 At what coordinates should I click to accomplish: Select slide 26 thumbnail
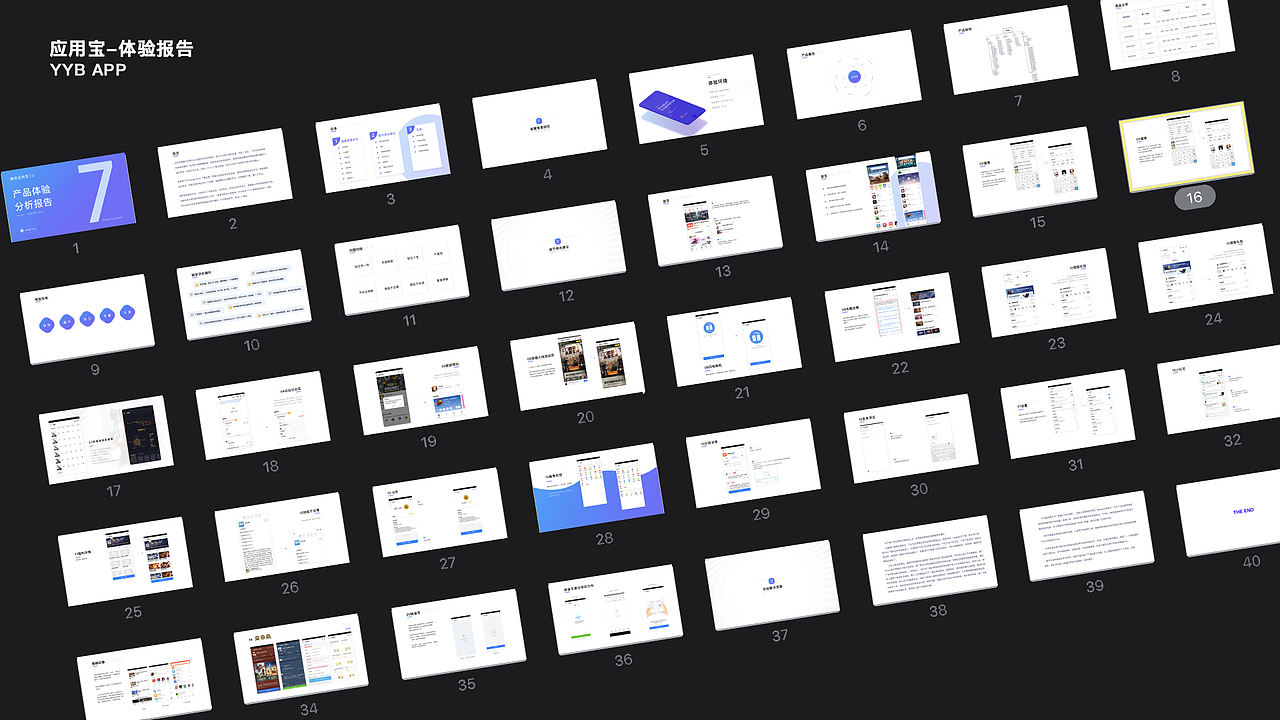tap(283, 538)
